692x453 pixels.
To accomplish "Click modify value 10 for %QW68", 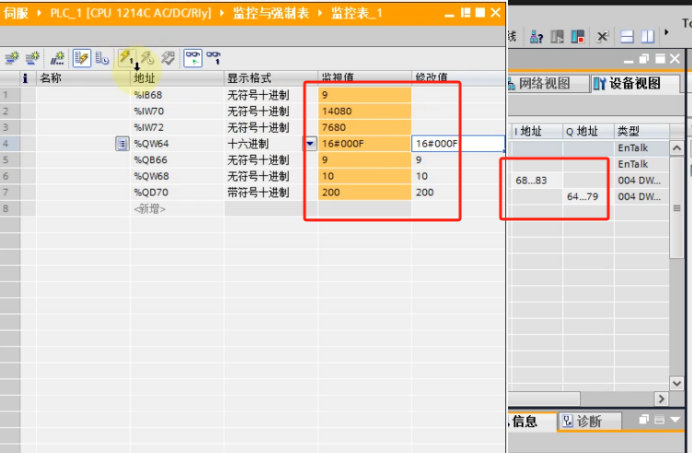I will (458, 176).
